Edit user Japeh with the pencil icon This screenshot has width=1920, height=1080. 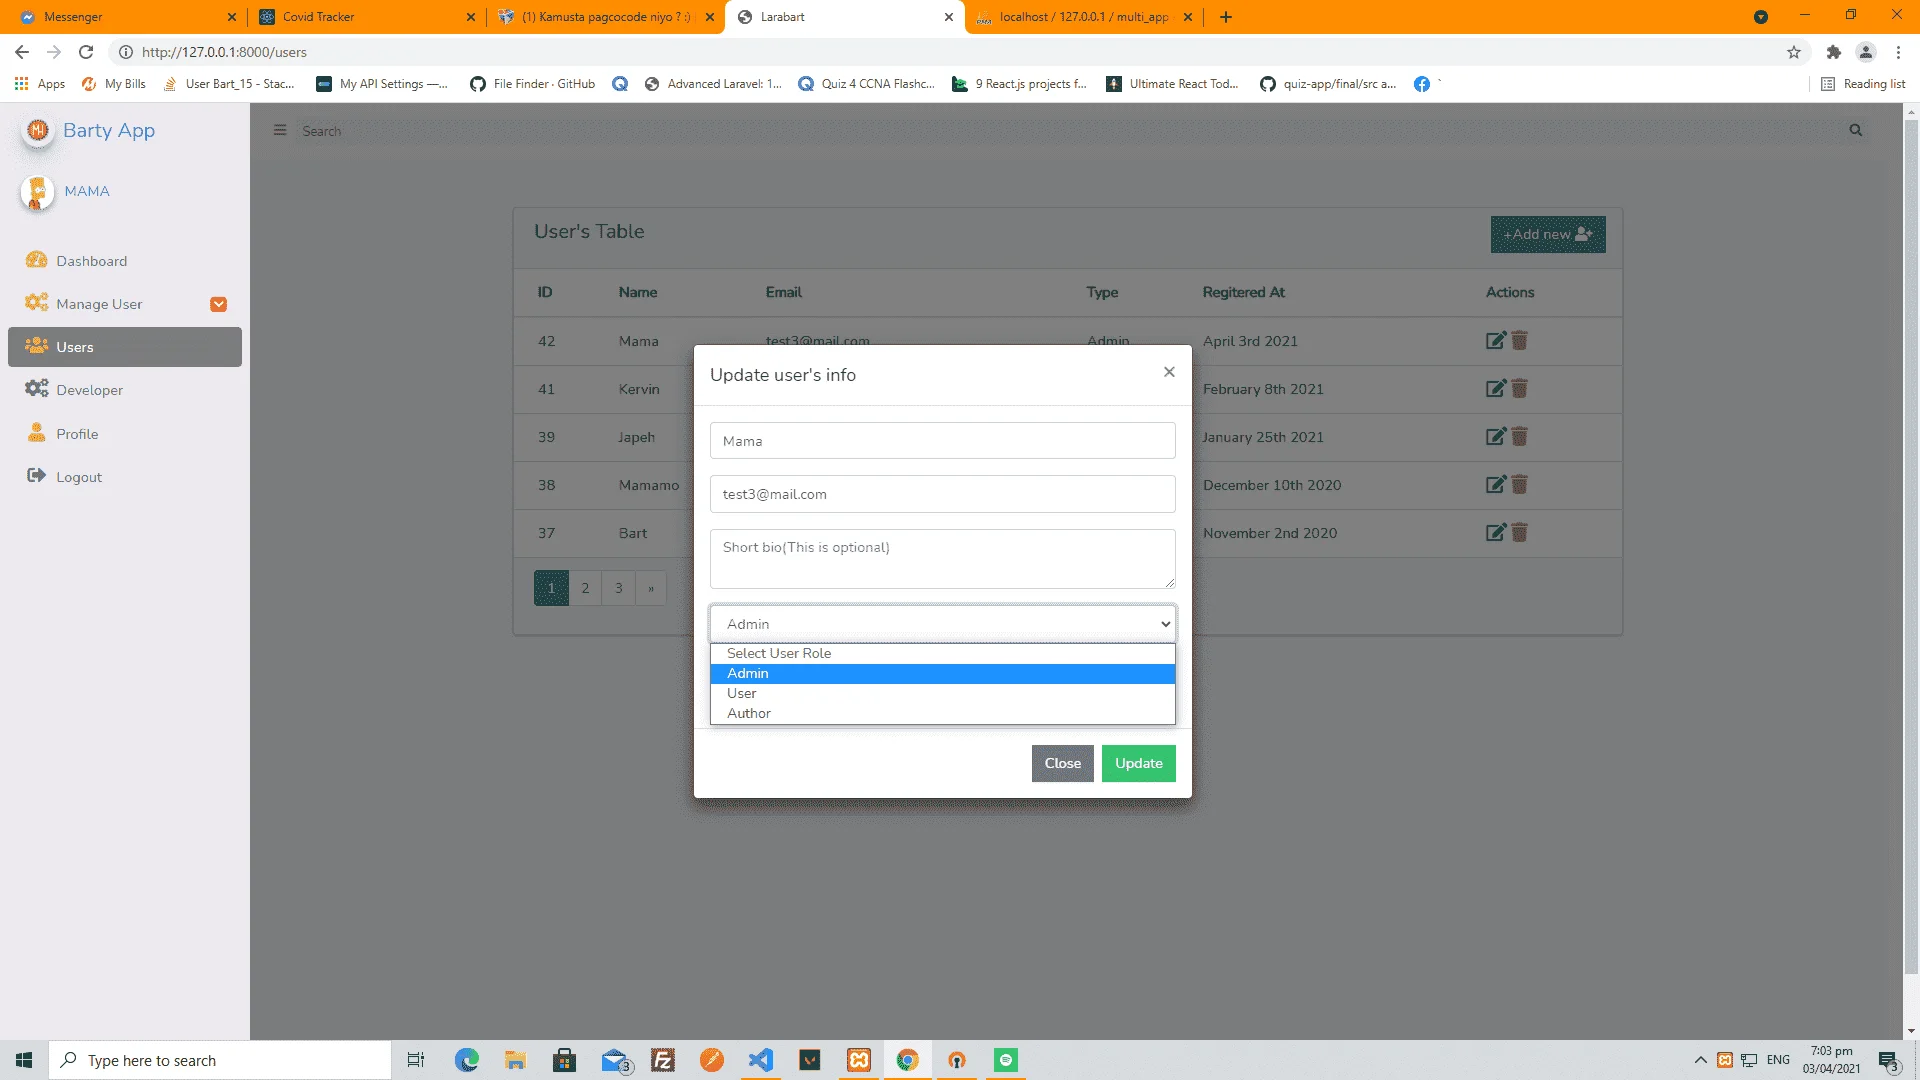(1495, 437)
